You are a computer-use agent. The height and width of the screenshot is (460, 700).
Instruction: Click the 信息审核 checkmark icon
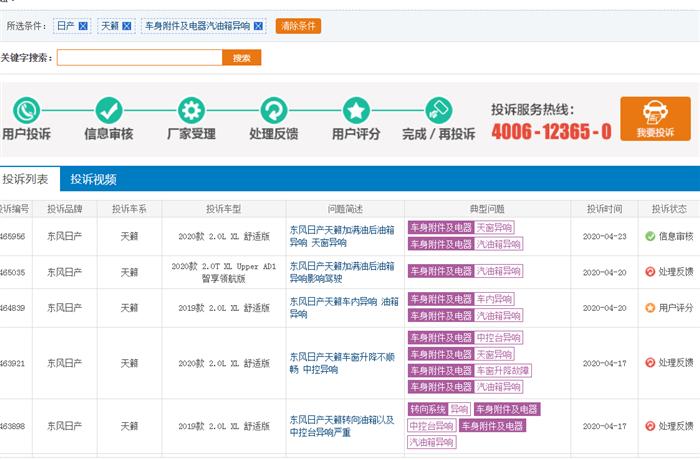(109, 110)
